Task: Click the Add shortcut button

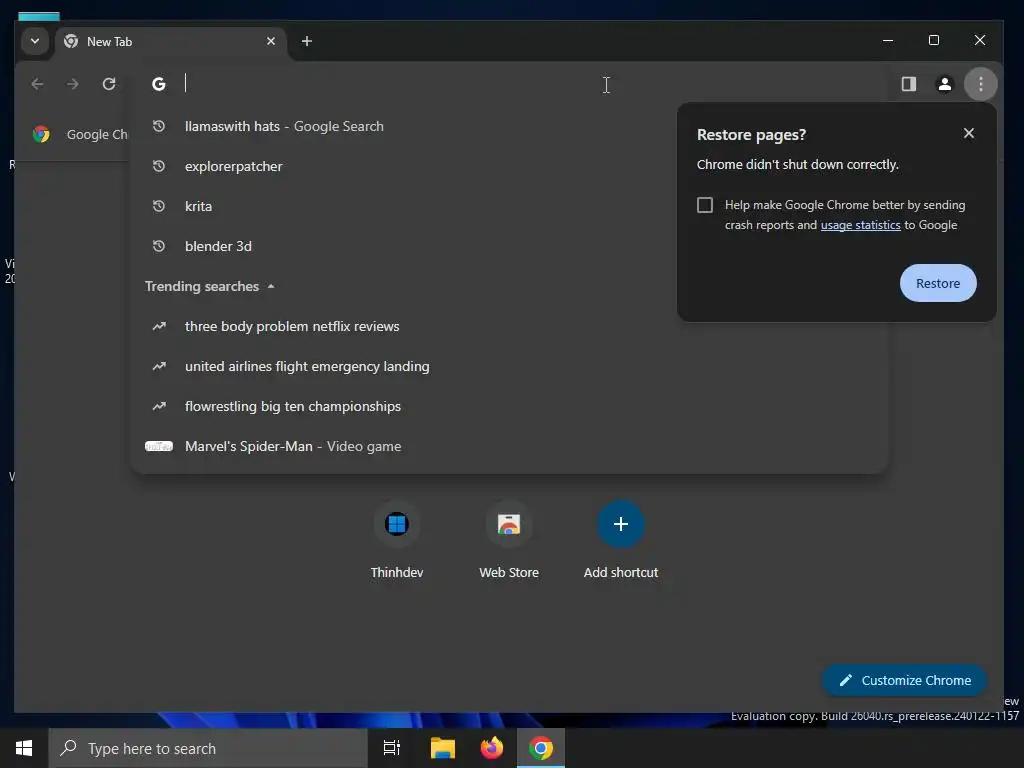Action: click(x=620, y=539)
